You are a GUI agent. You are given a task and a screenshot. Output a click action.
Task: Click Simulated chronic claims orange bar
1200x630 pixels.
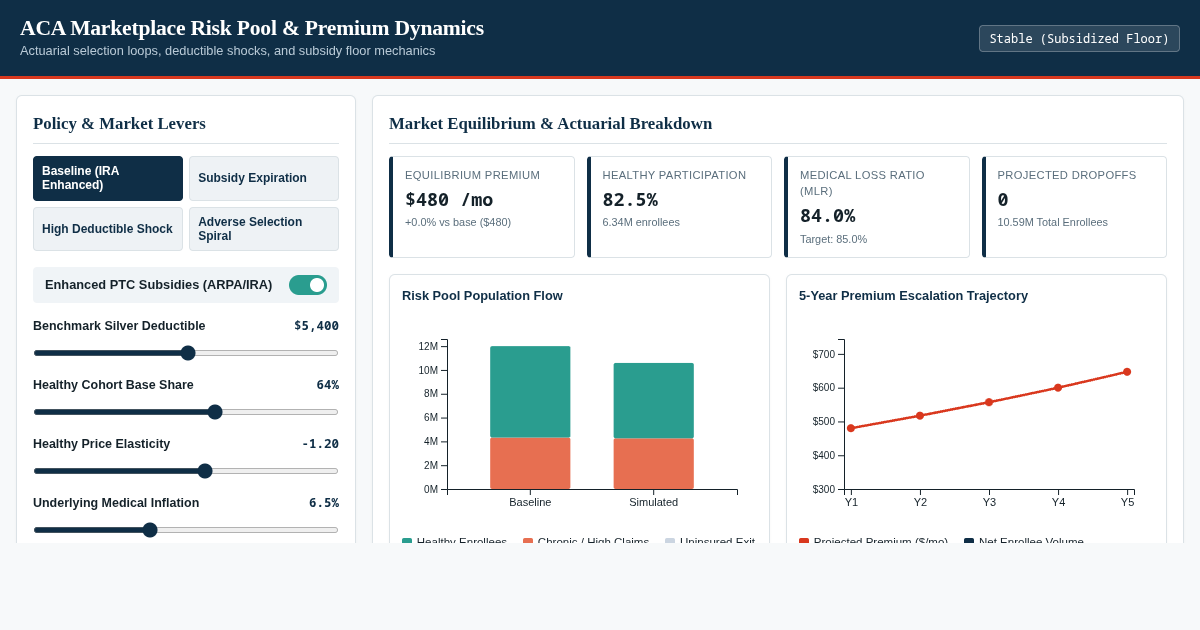(x=653, y=464)
